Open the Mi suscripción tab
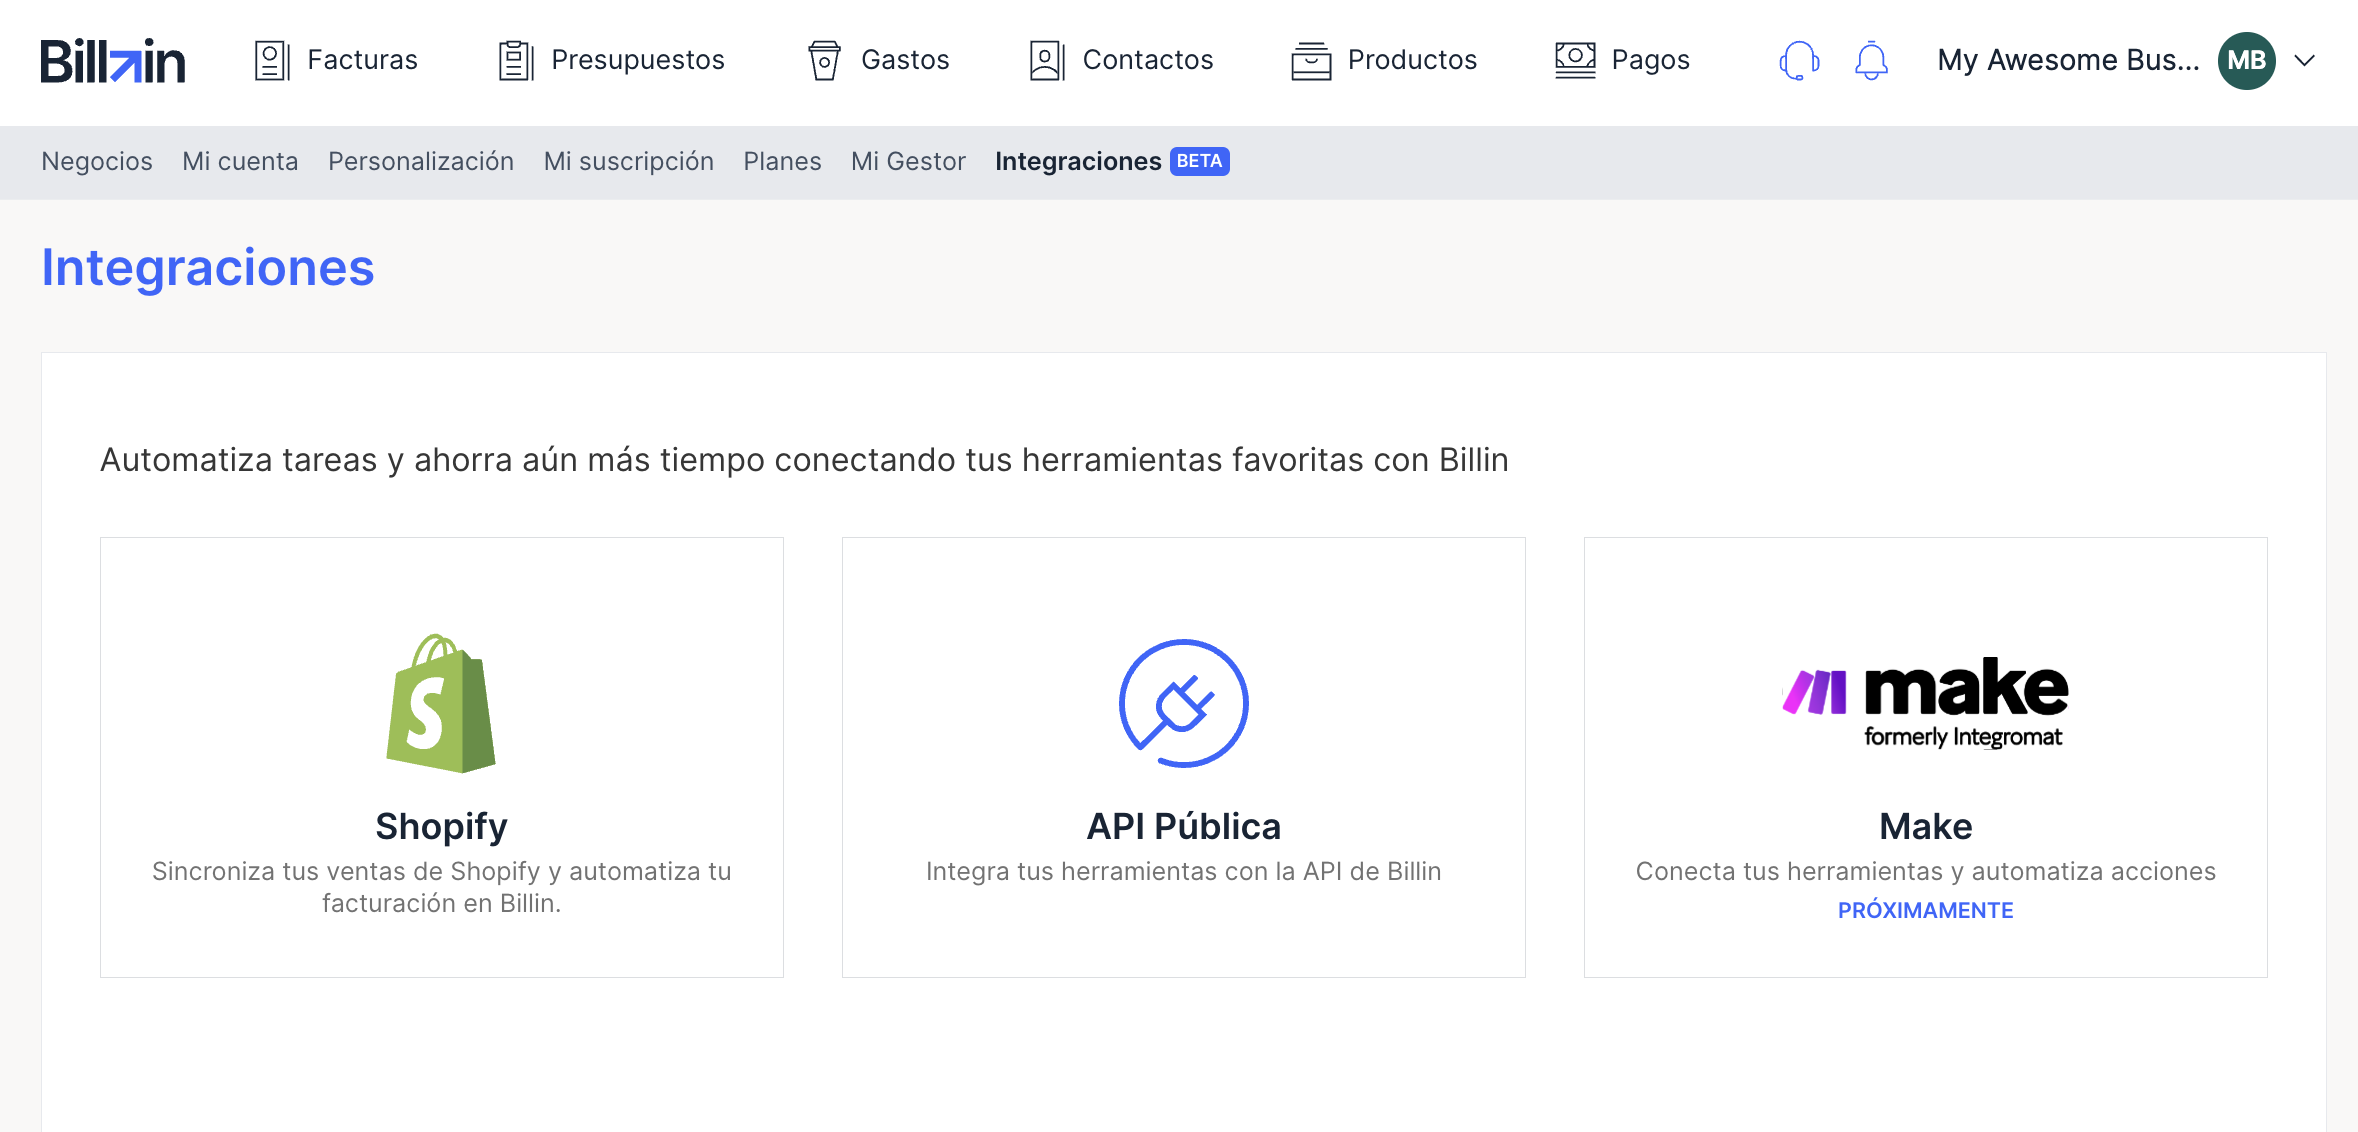 (x=629, y=161)
